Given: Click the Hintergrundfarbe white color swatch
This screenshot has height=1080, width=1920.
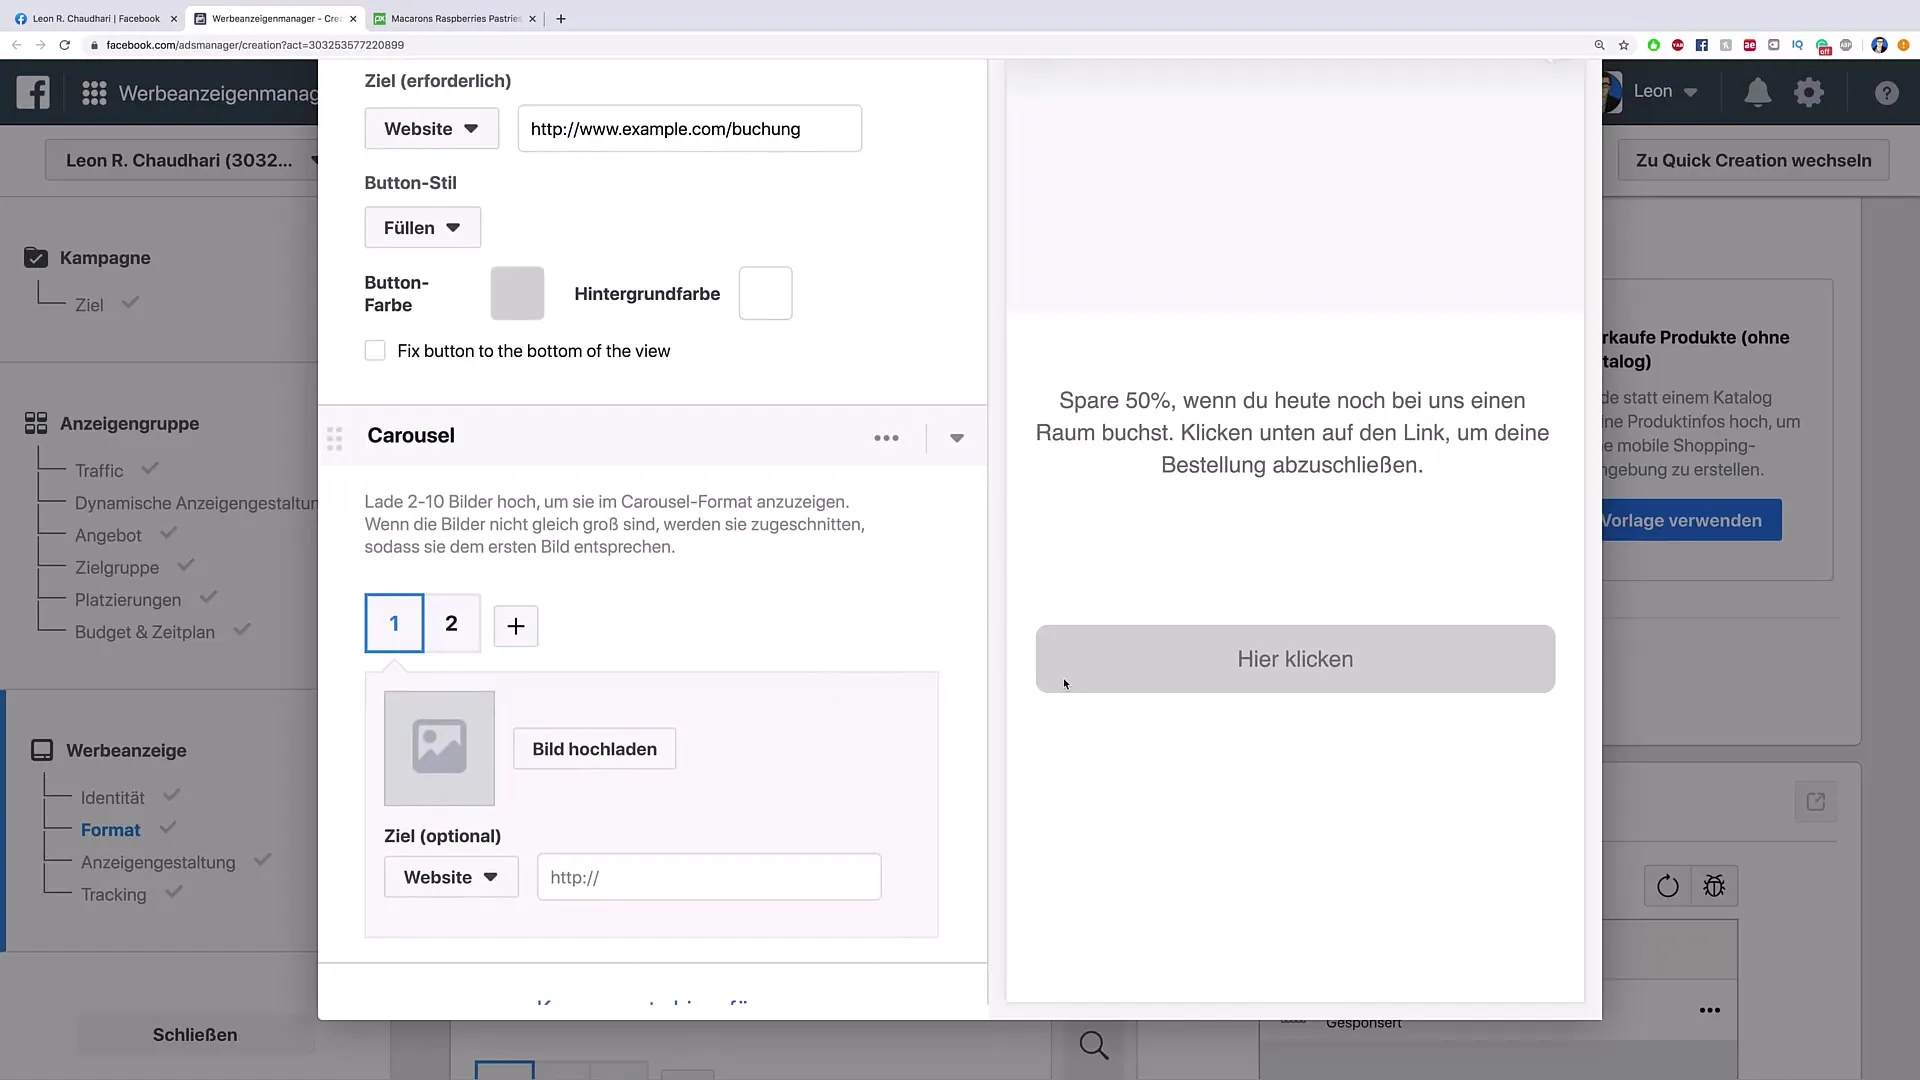Looking at the screenshot, I should tap(765, 293).
